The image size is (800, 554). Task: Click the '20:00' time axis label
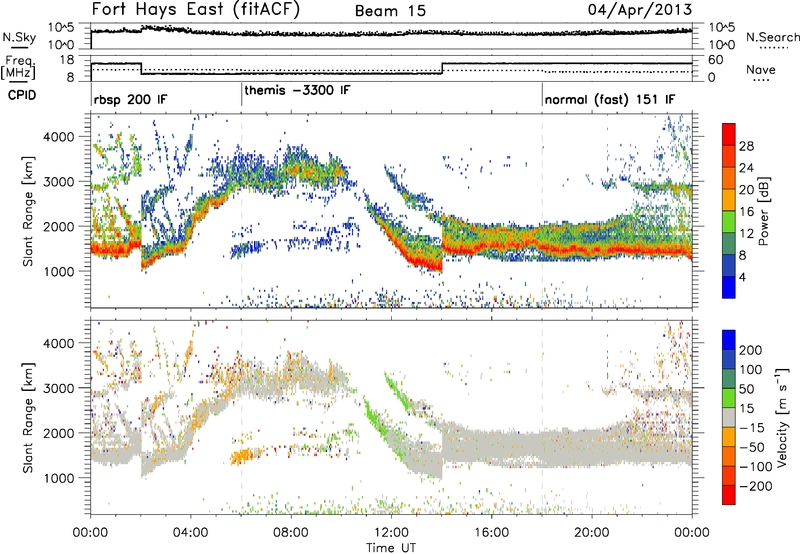(x=591, y=533)
